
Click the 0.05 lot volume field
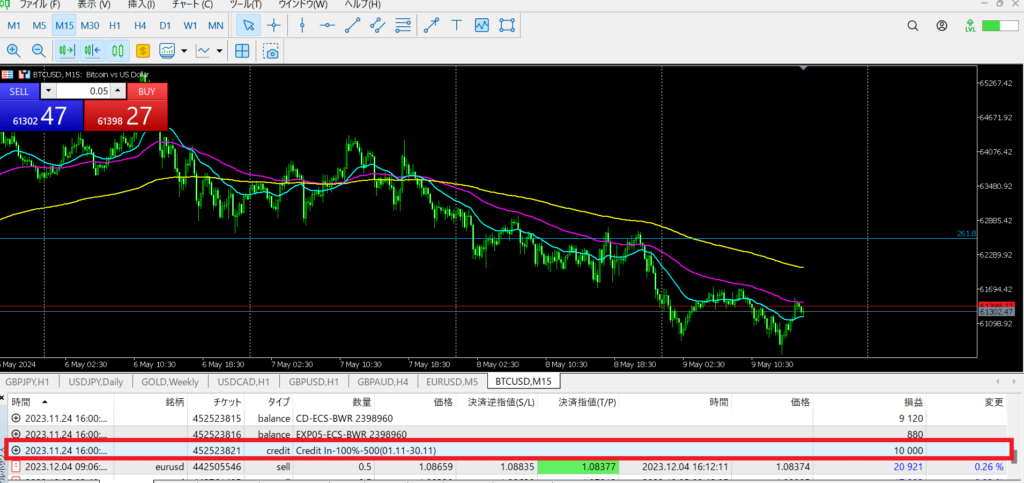[86, 91]
